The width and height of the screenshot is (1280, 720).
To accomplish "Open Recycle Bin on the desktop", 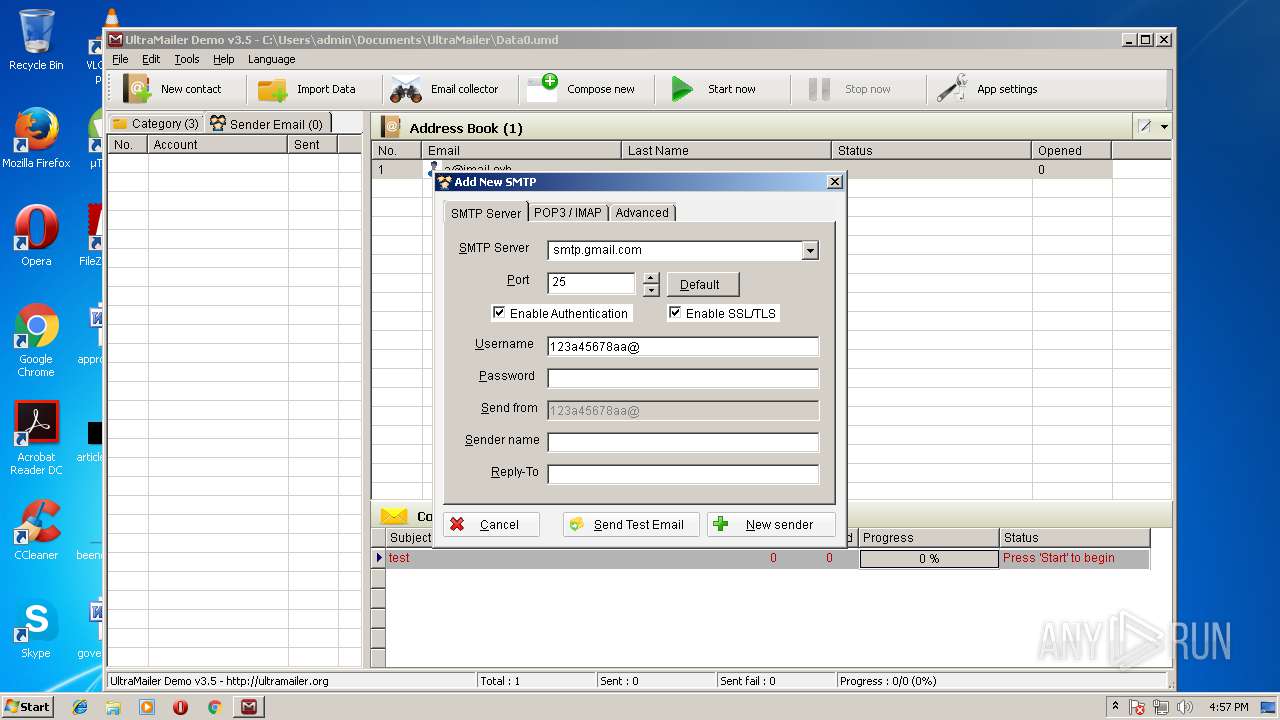I will click(x=36, y=40).
